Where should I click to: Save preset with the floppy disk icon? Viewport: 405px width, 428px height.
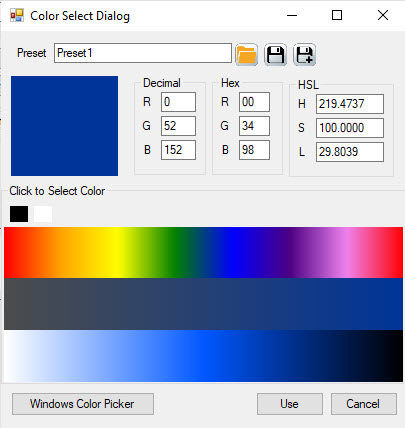(x=275, y=54)
